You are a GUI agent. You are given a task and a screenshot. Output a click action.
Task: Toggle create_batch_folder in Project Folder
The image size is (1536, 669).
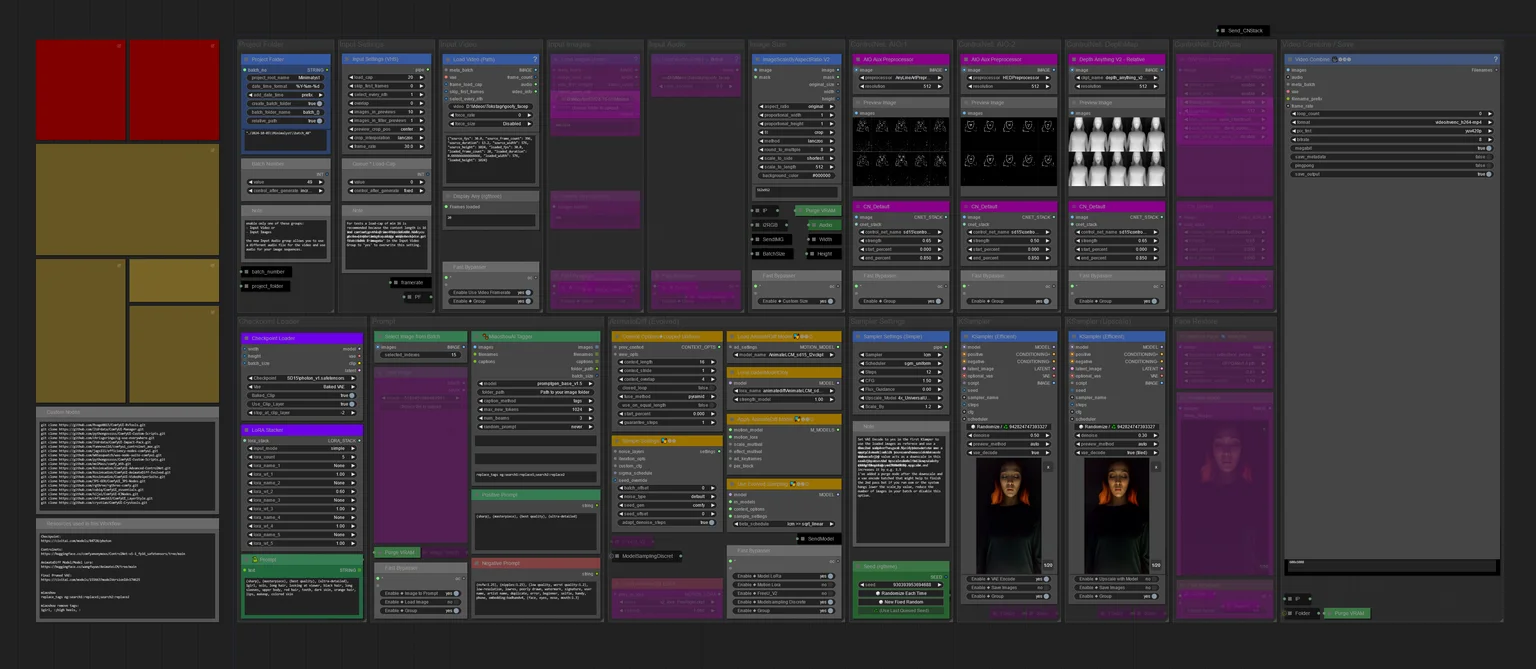click(x=286, y=103)
